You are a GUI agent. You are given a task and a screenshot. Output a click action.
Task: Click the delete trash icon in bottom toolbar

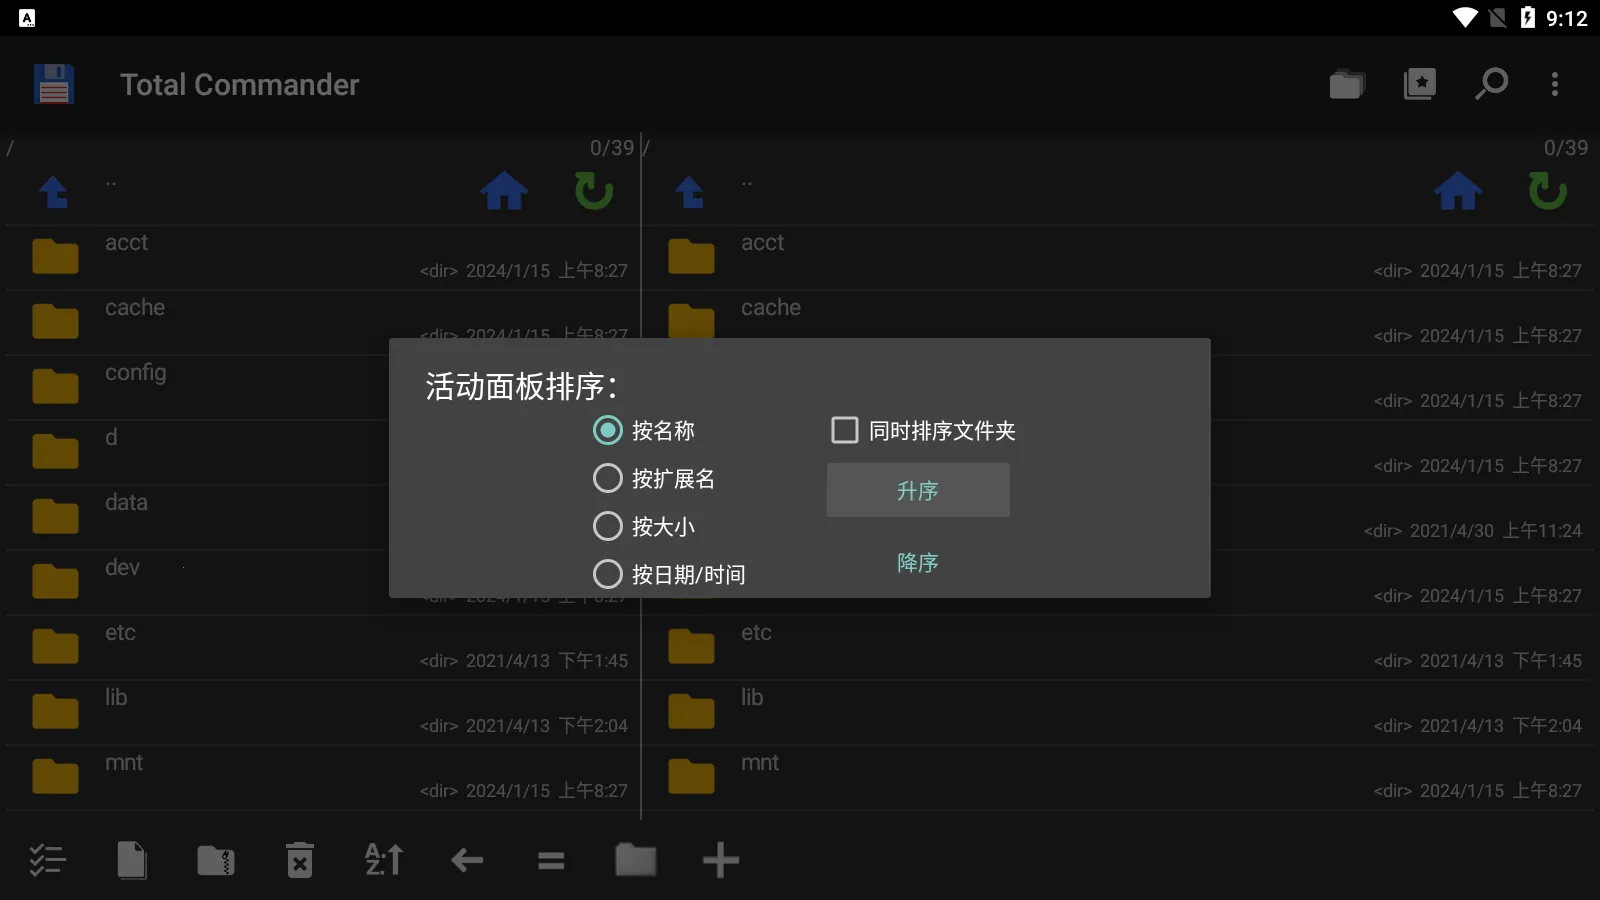pos(300,860)
